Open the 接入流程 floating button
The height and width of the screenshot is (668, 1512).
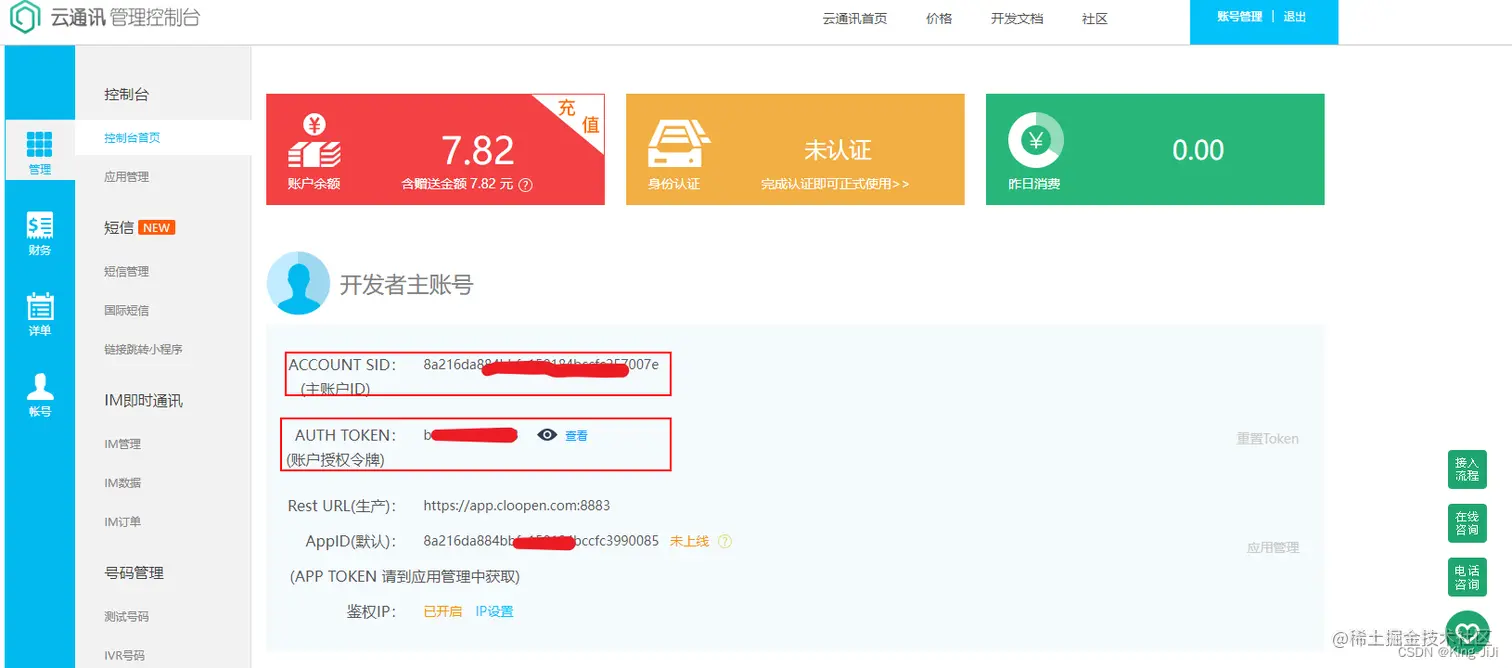pos(1467,470)
